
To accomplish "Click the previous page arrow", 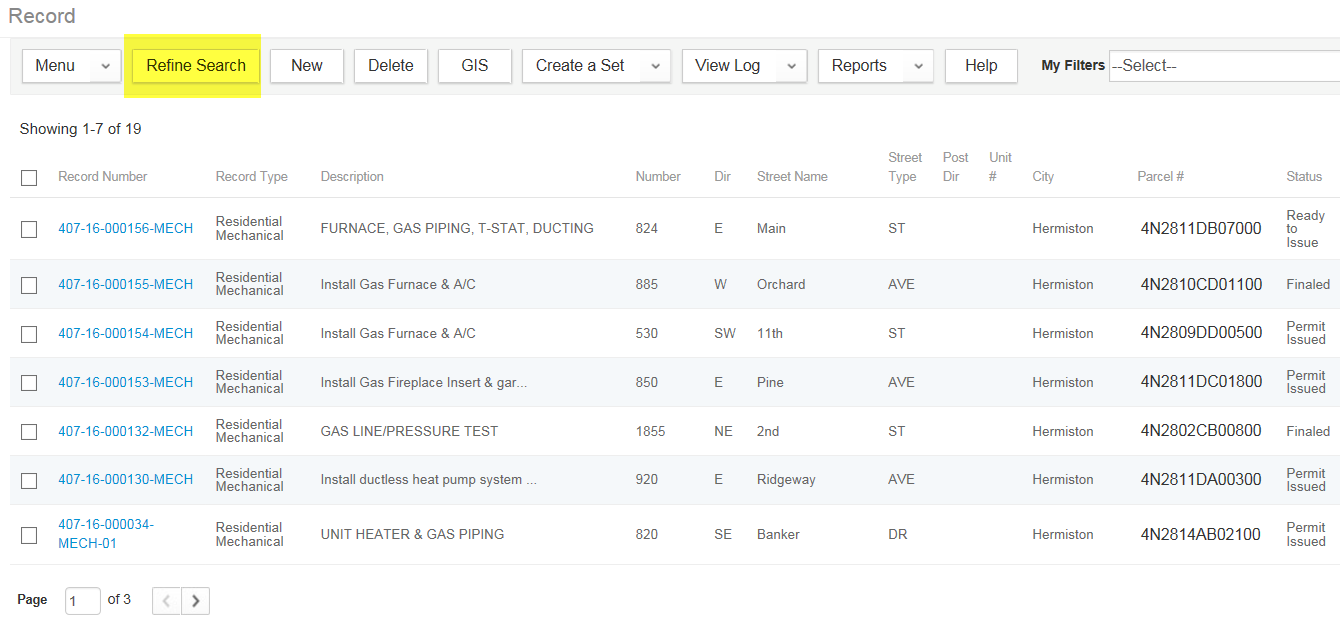I will coord(166,601).
